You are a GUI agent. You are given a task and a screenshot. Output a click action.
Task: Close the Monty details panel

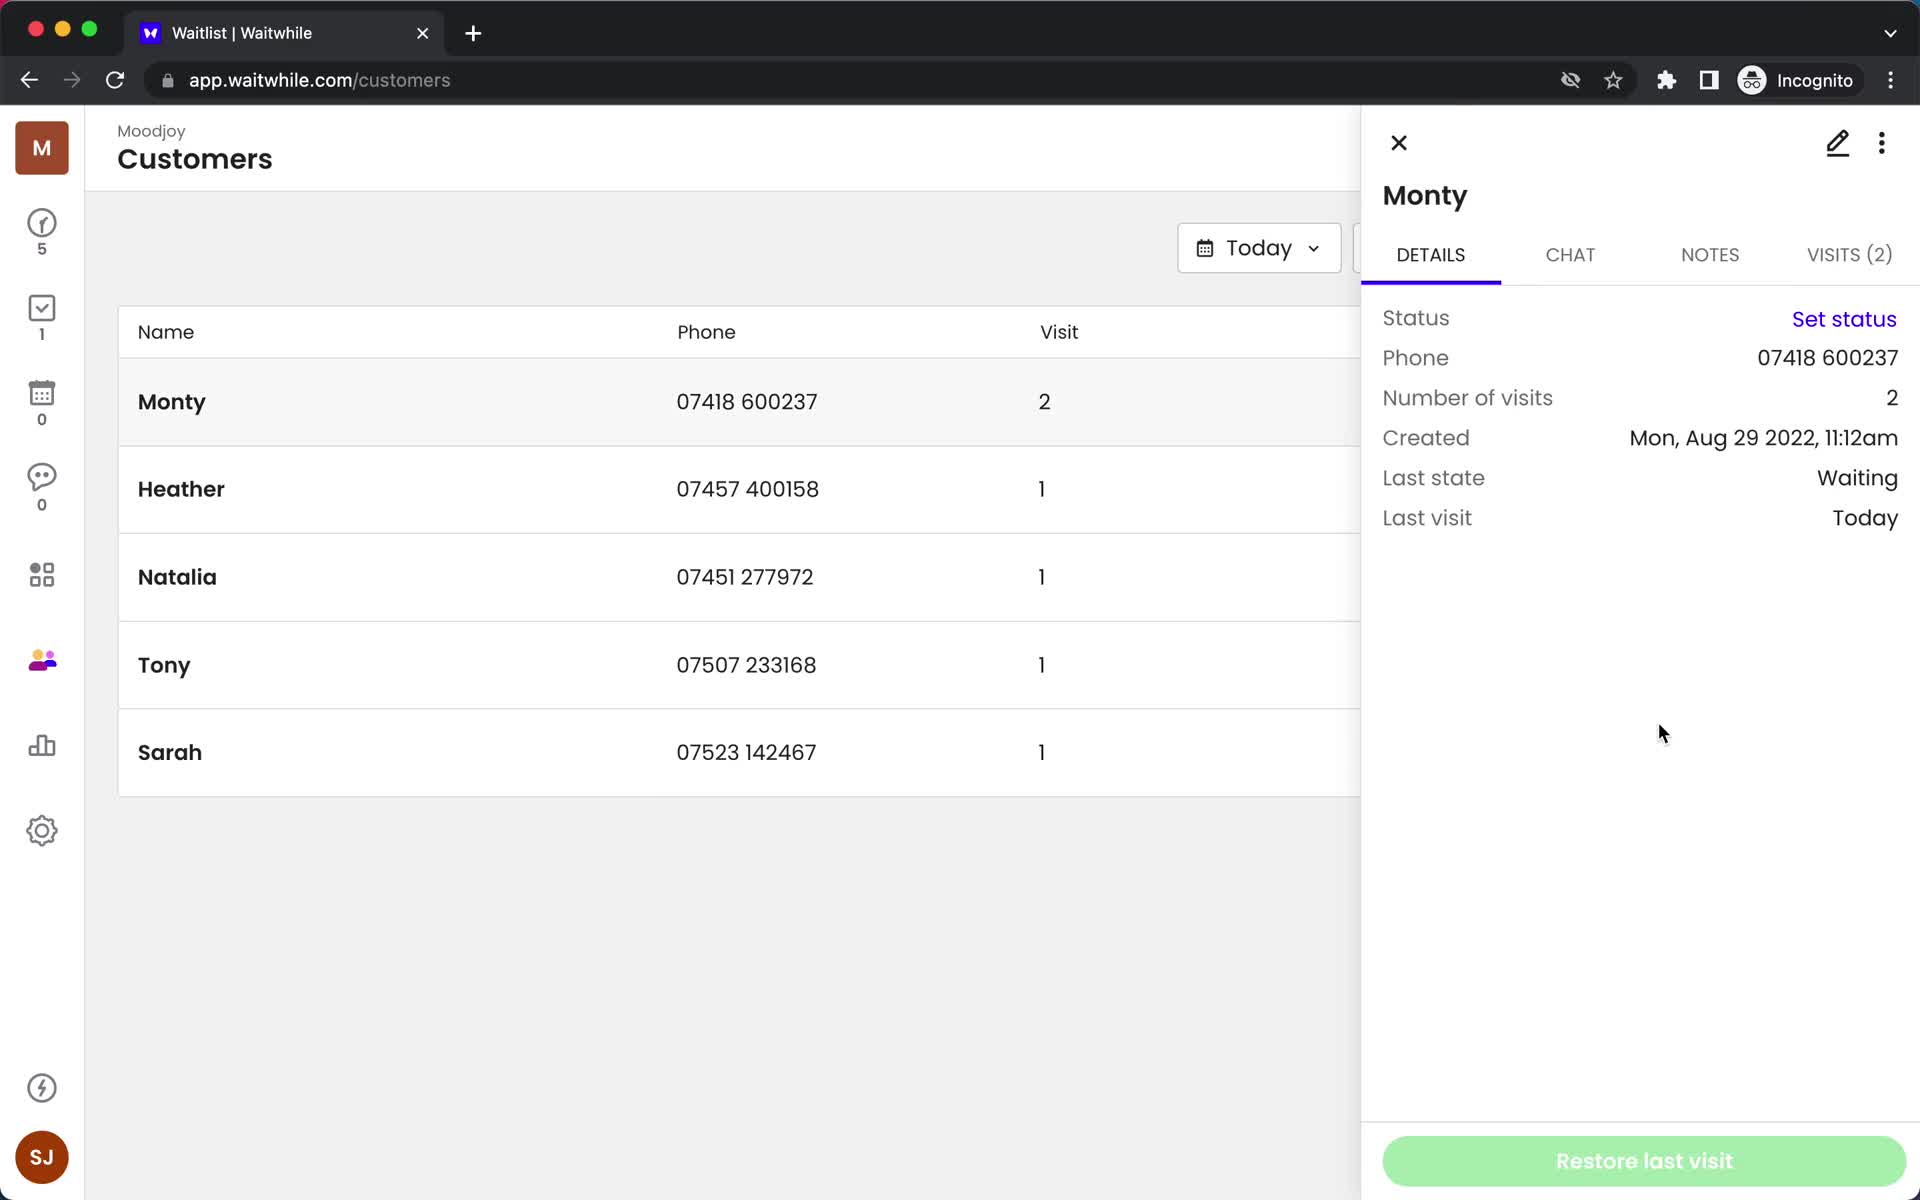point(1399,142)
